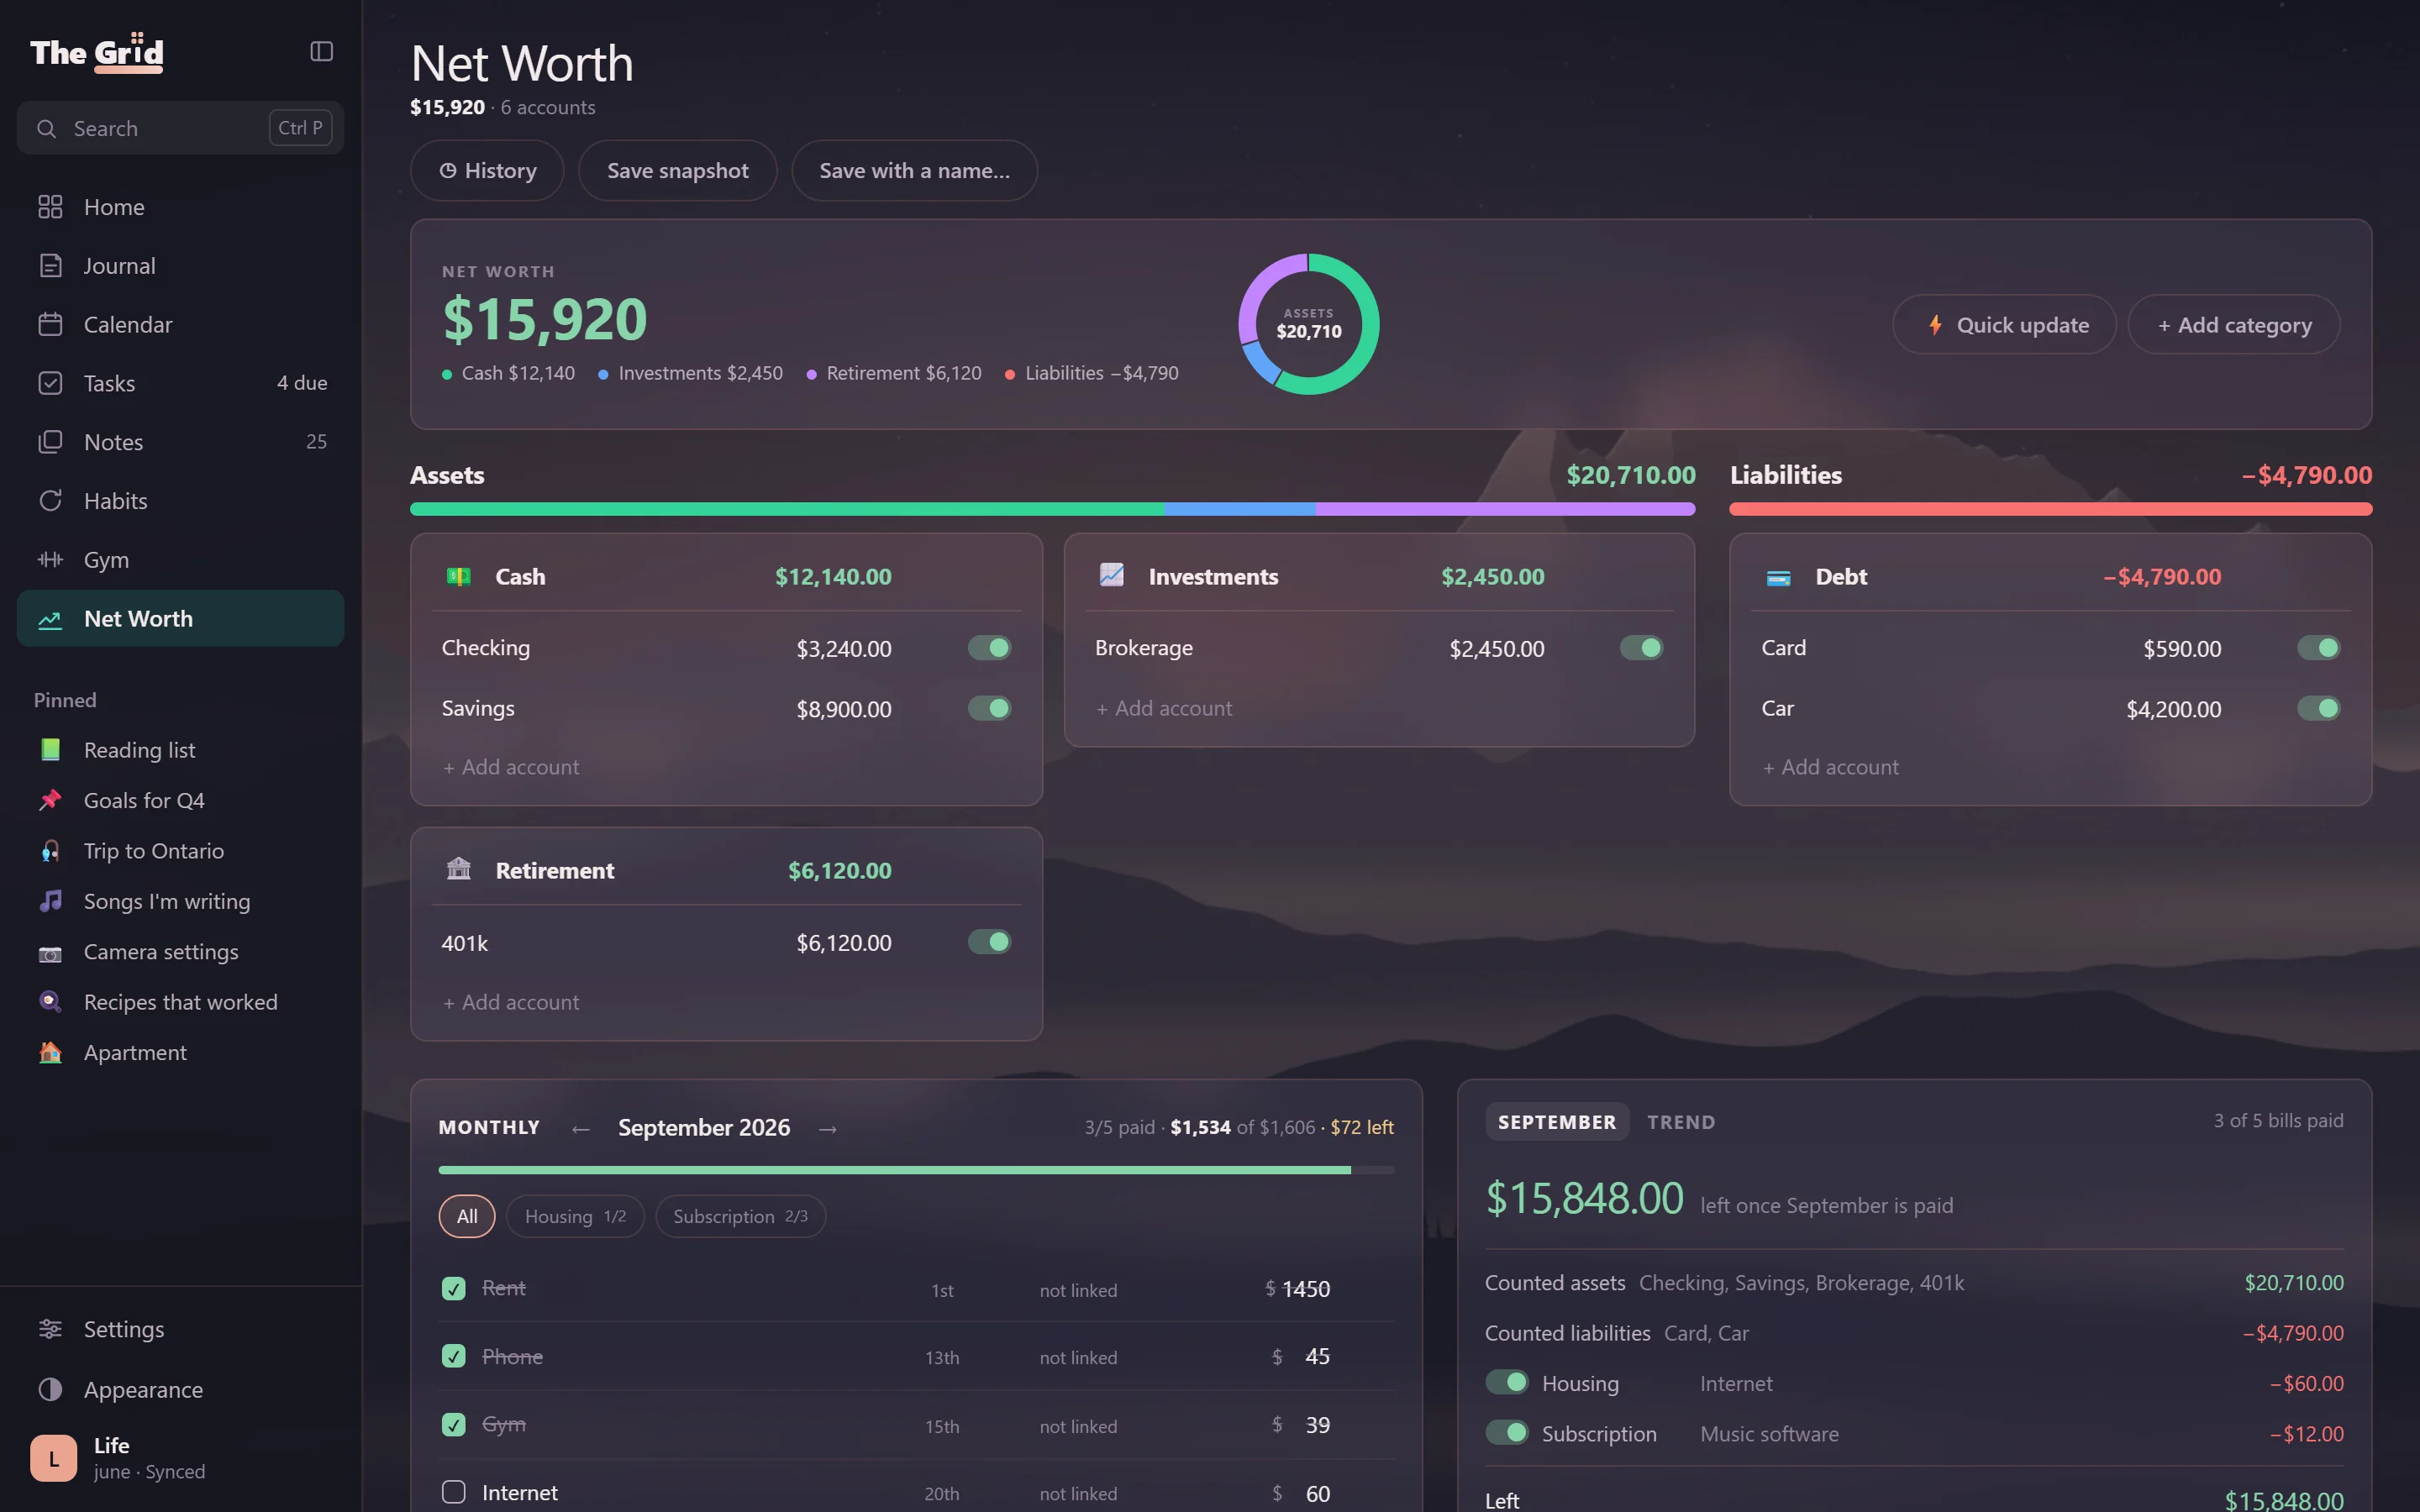Viewport: 2420px width, 1512px height.
Task: Go to the Habits page
Action: click(180, 501)
